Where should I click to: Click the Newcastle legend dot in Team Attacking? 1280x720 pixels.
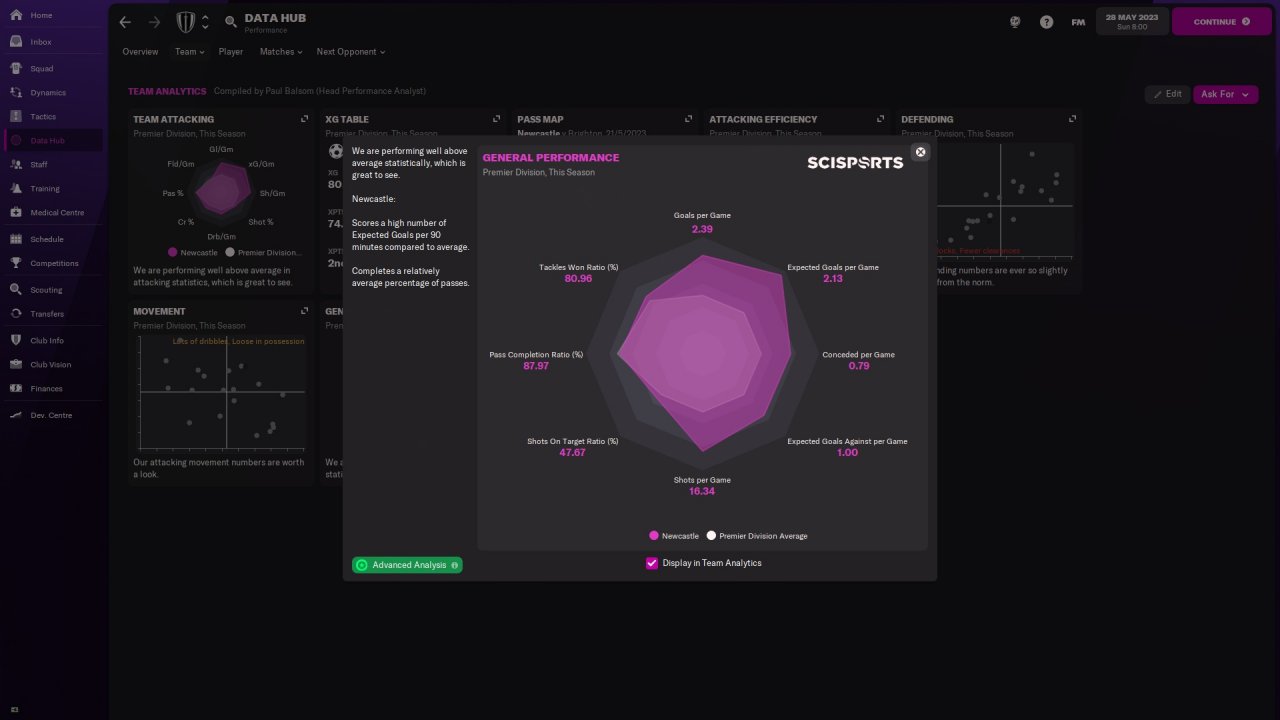point(173,253)
